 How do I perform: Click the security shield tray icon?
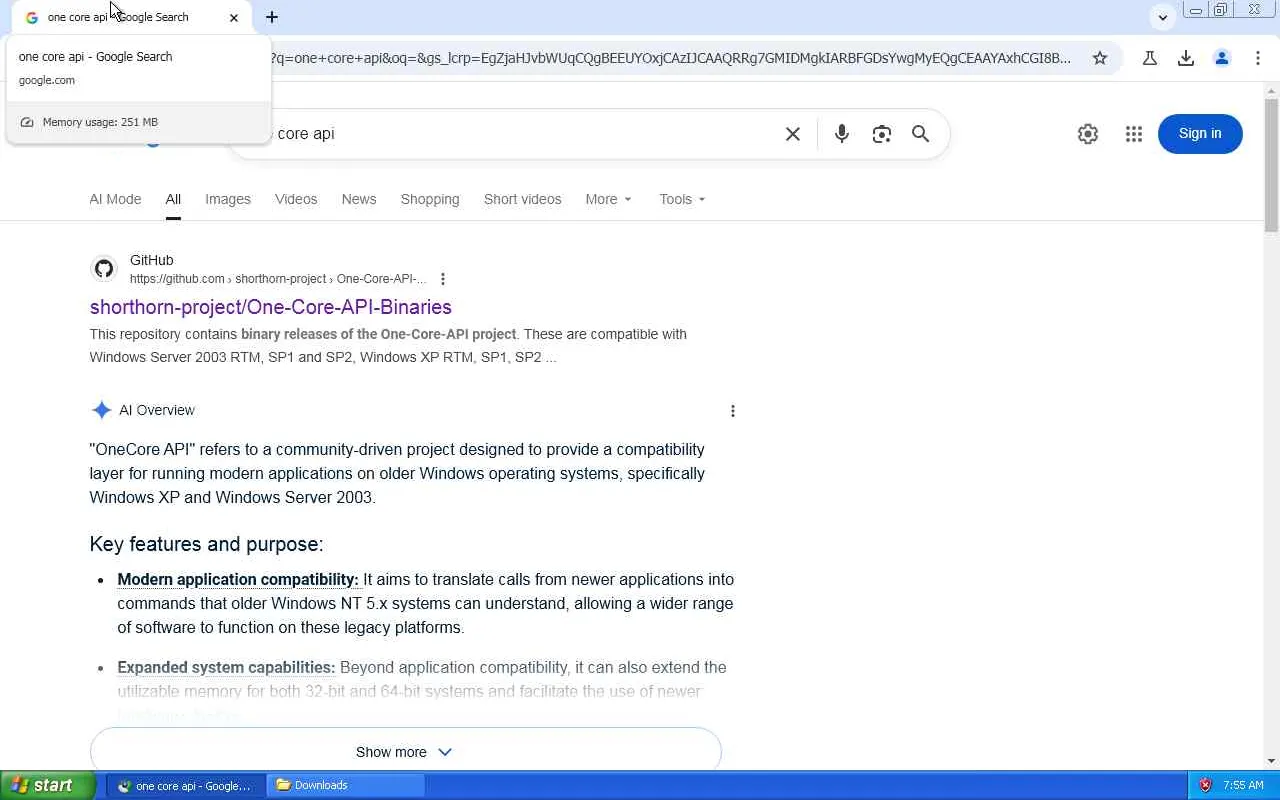(x=1205, y=786)
